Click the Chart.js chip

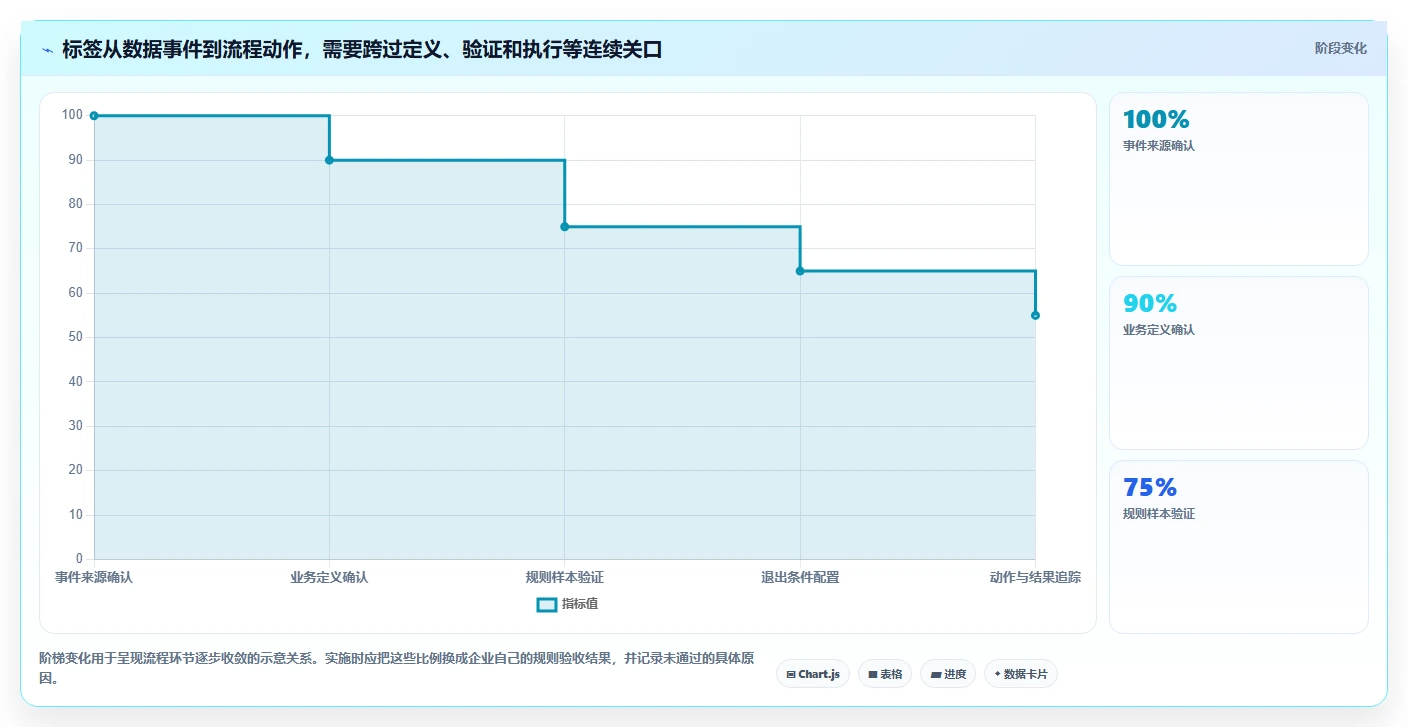point(813,674)
